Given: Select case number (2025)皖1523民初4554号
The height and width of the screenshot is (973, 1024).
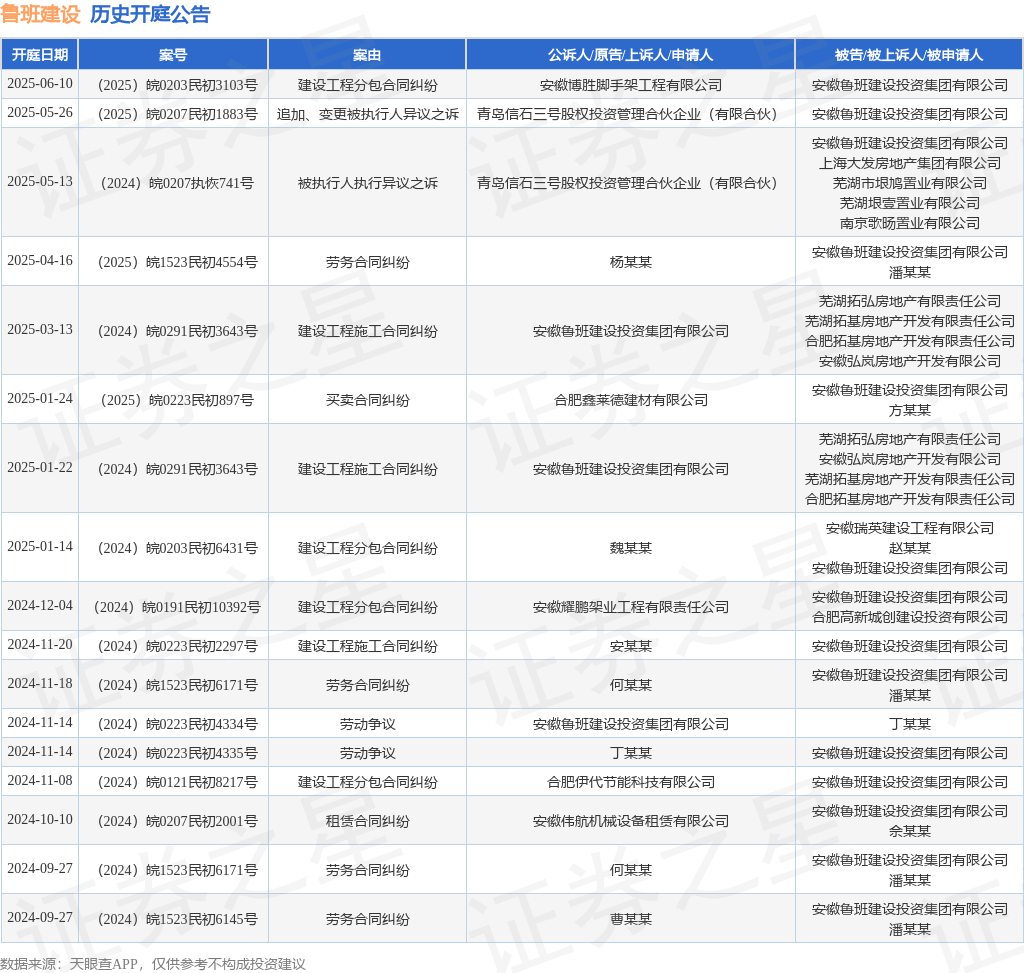Looking at the screenshot, I should tap(177, 262).
